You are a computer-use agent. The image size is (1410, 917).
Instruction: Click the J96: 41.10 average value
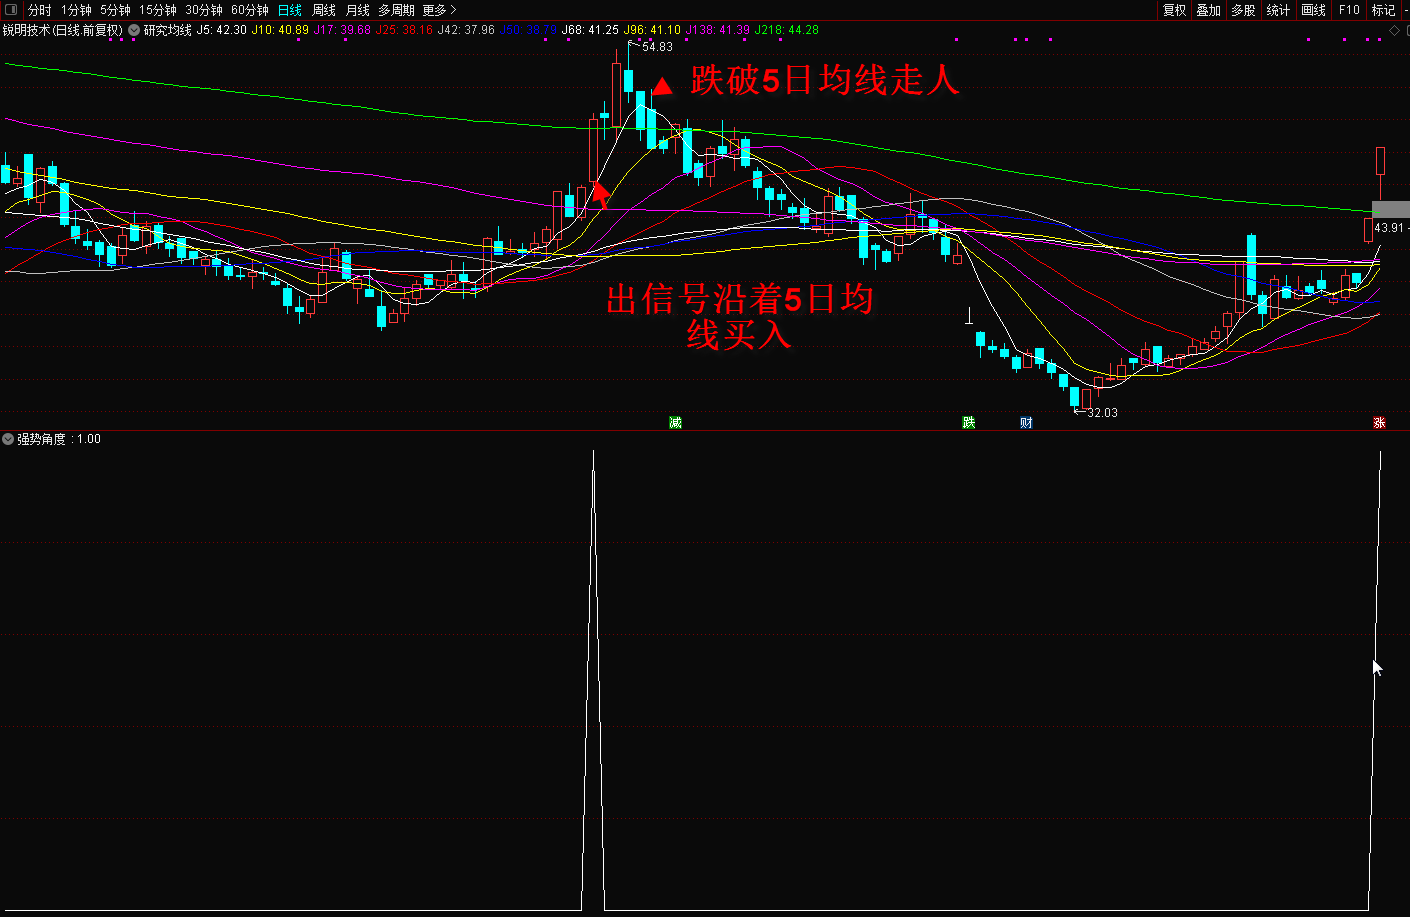(x=652, y=30)
